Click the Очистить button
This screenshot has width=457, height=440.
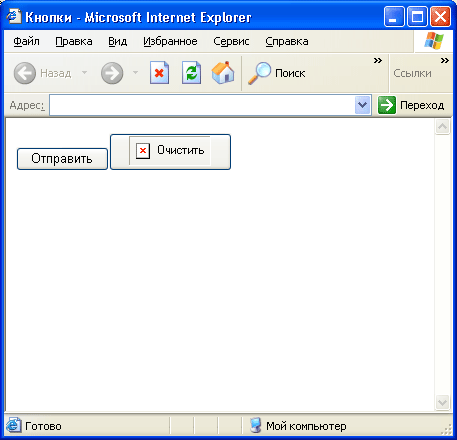click(x=170, y=152)
